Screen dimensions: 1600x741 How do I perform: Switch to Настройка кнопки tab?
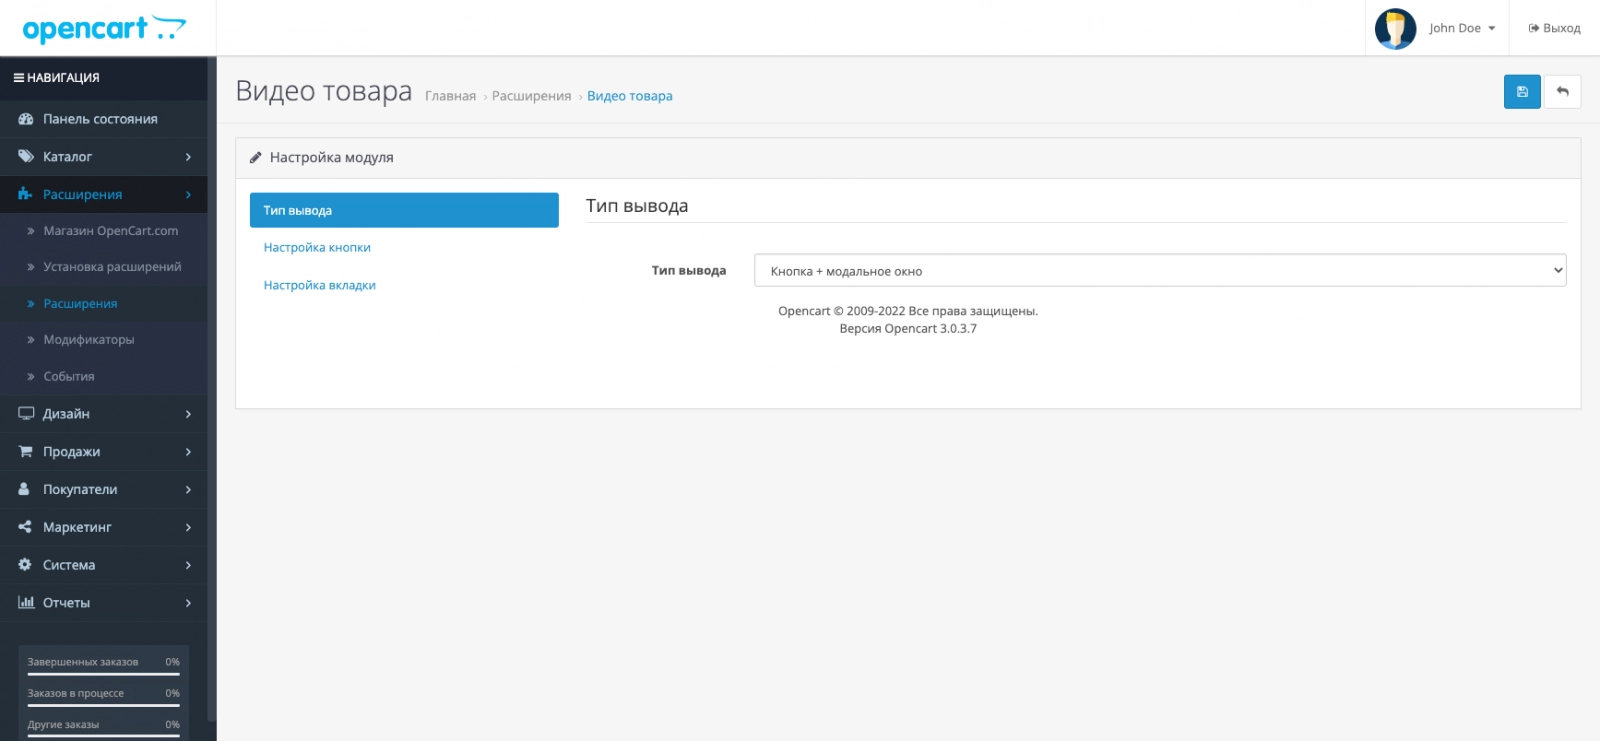coord(317,248)
